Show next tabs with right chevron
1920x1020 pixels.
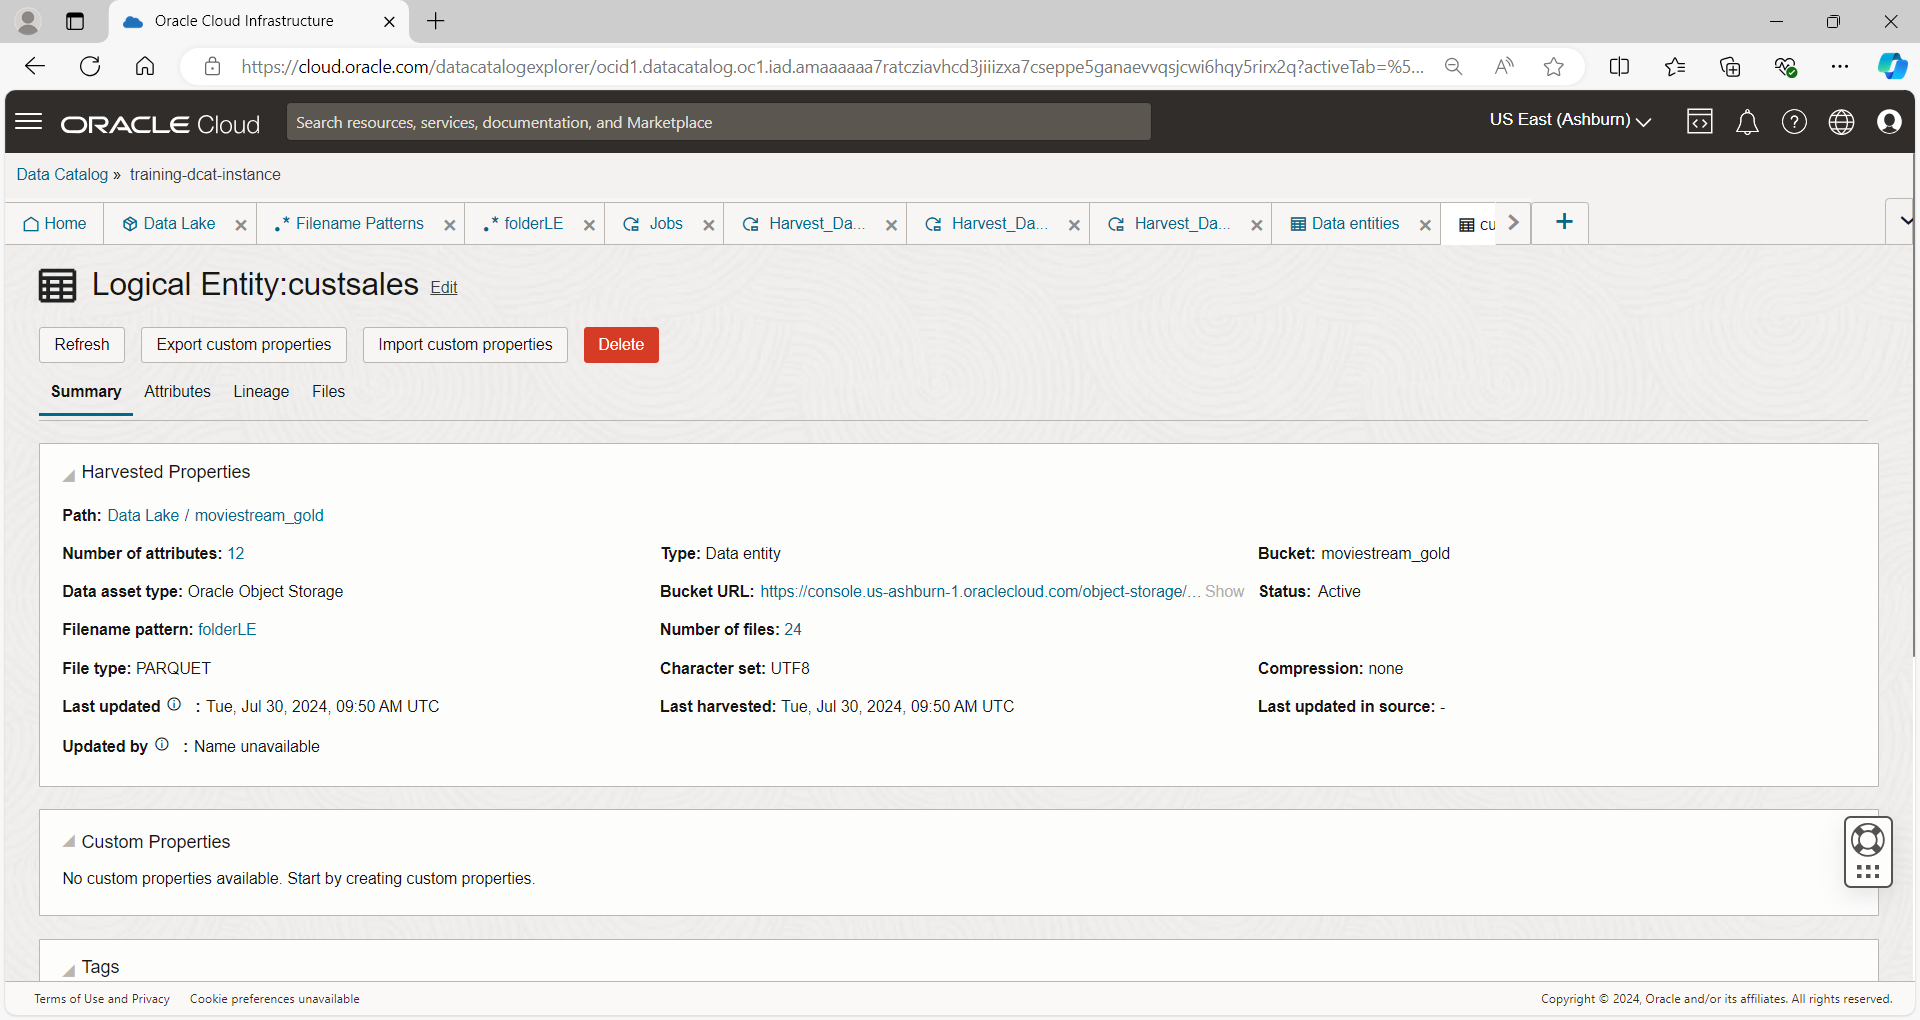(x=1514, y=223)
